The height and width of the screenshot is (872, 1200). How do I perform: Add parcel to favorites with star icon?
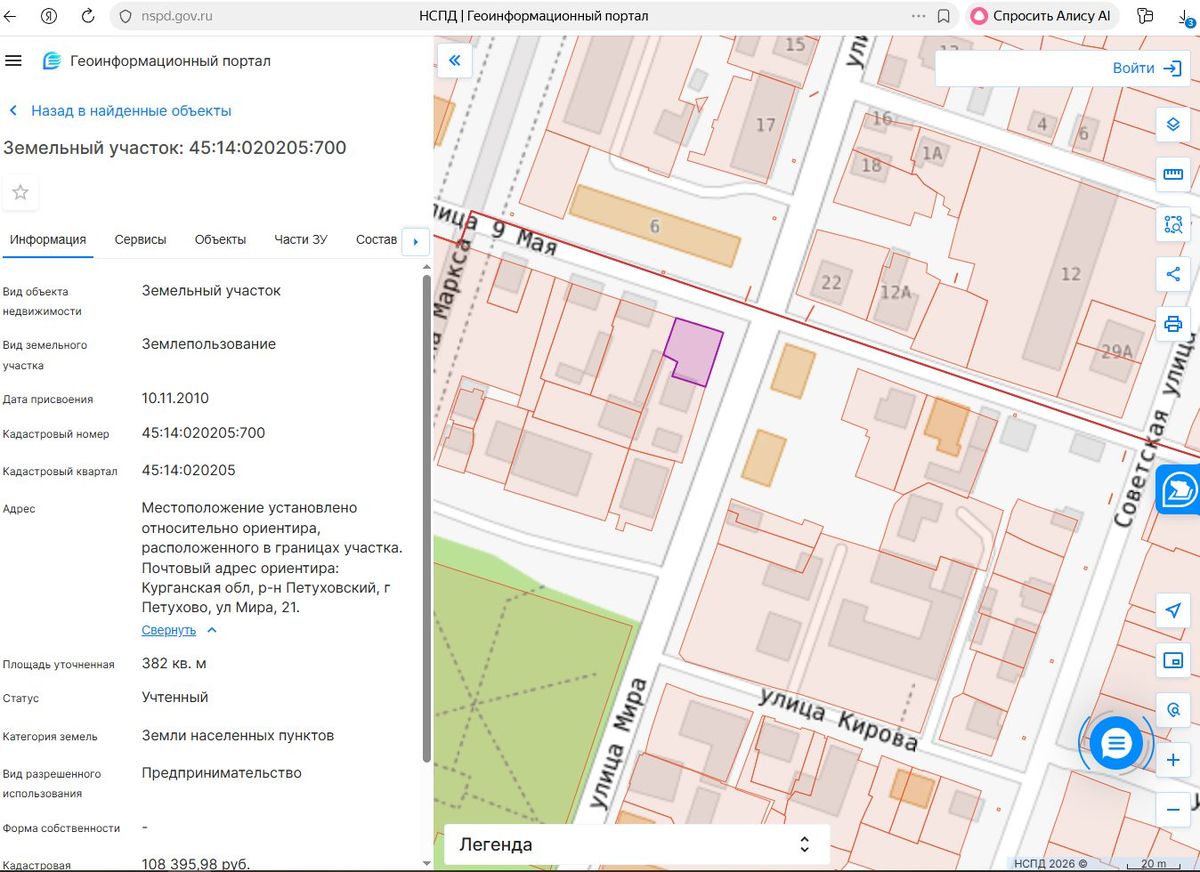pos(20,192)
